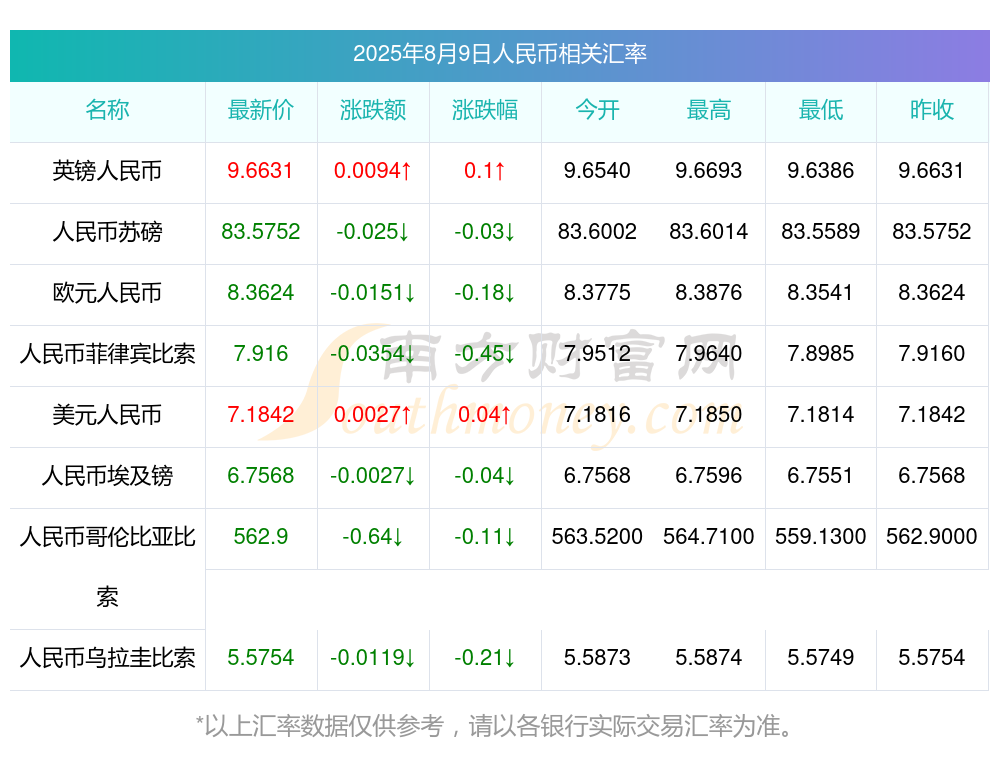Select the 人民币乌拉圭比索 row name
The width and height of the screenshot is (1000, 757).
[x=107, y=658]
